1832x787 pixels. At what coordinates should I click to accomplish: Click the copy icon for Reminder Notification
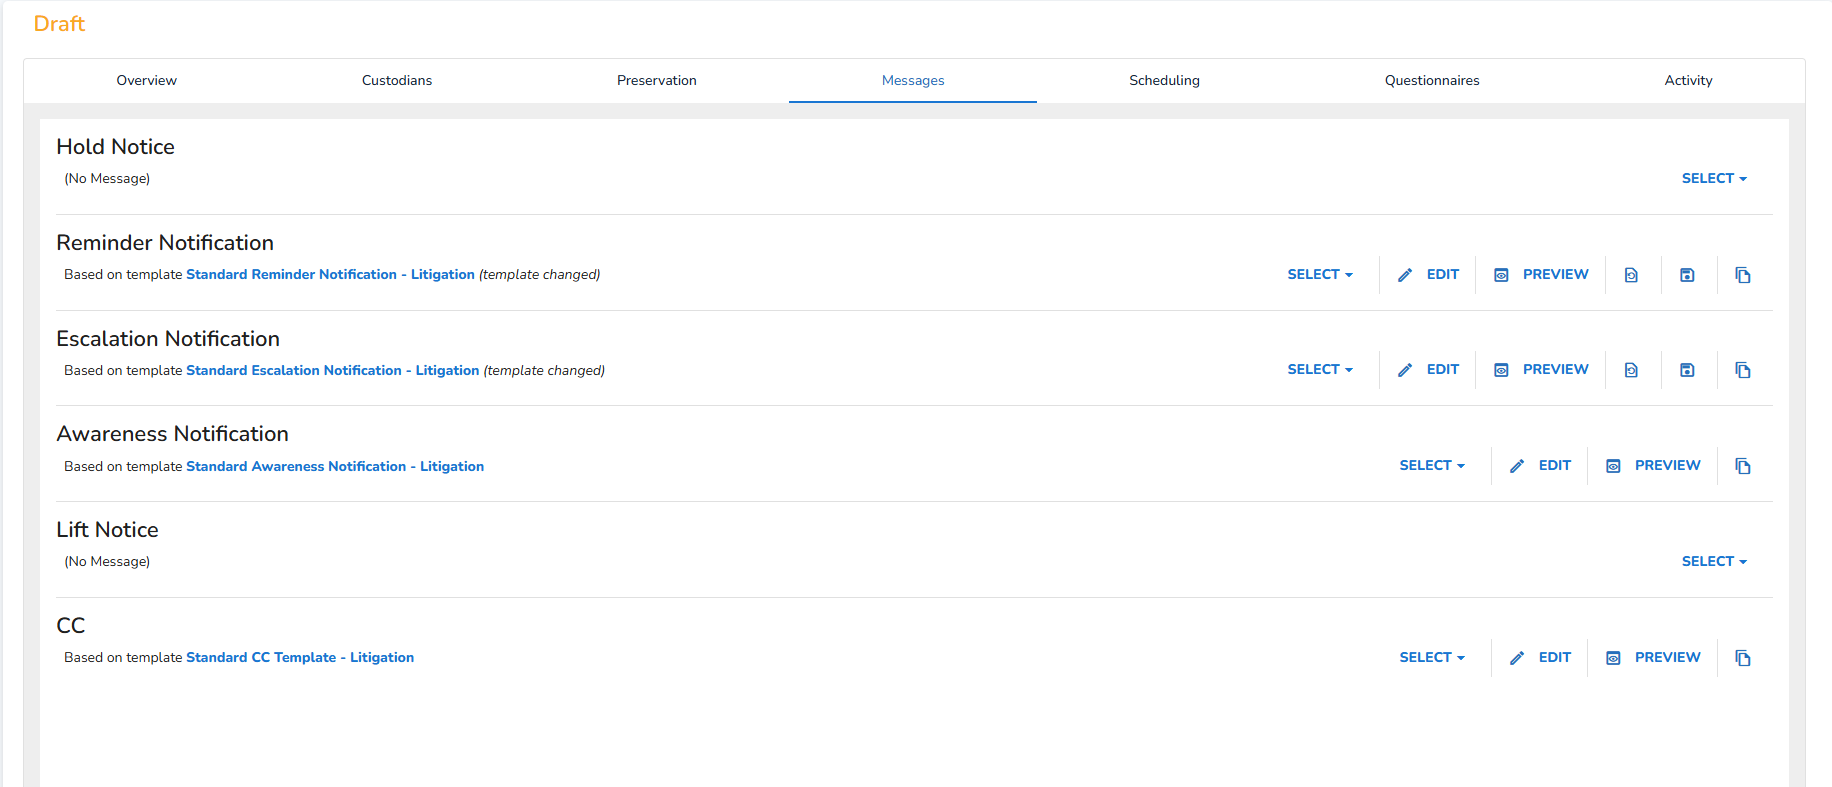(1743, 275)
